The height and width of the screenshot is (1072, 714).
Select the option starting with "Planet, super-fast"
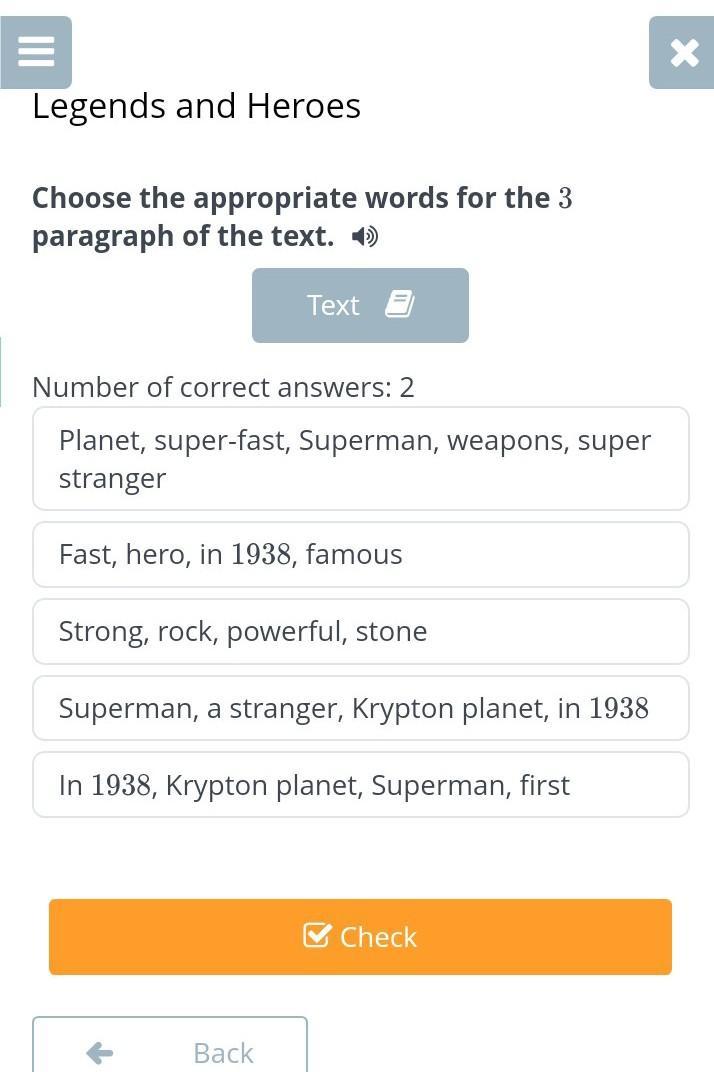[x=360, y=459]
